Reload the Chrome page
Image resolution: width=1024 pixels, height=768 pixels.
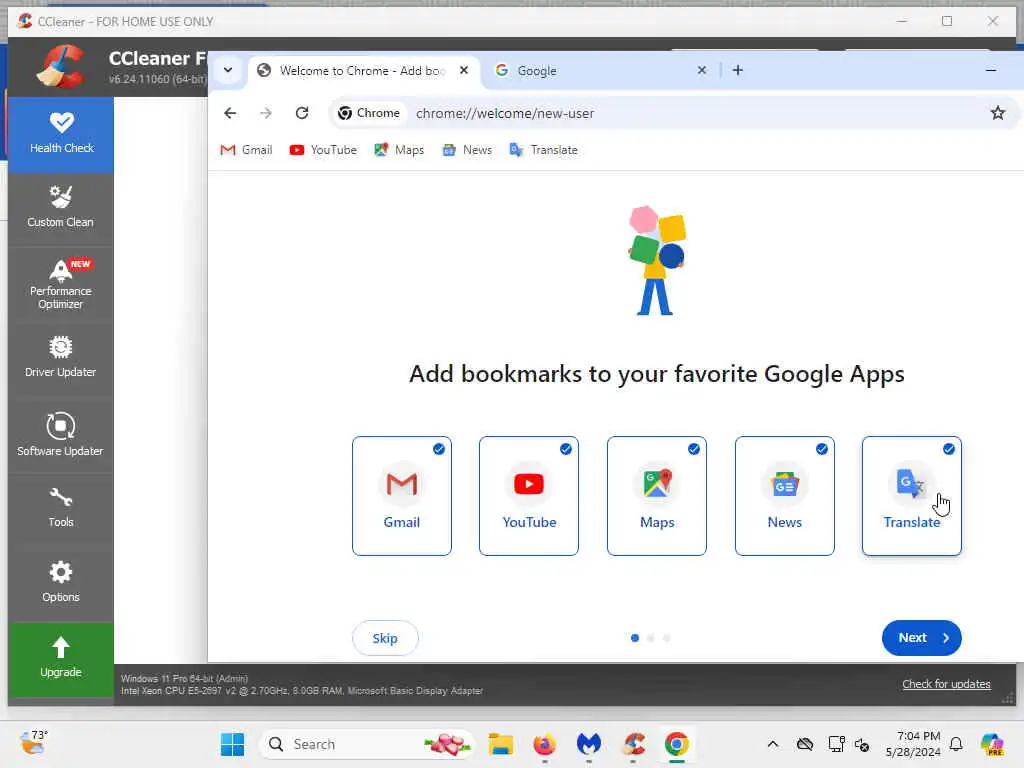pos(302,113)
